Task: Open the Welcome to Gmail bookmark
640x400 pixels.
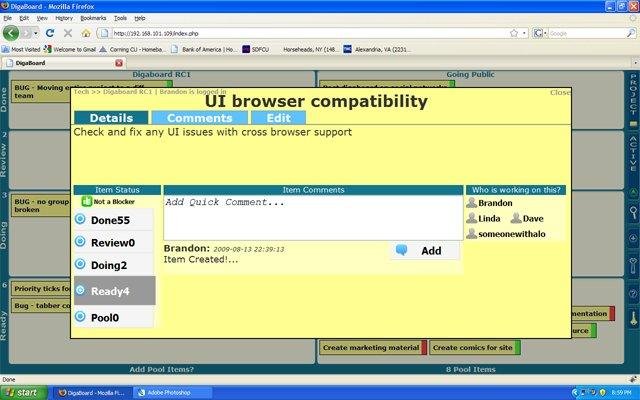Action: tap(70, 49)
